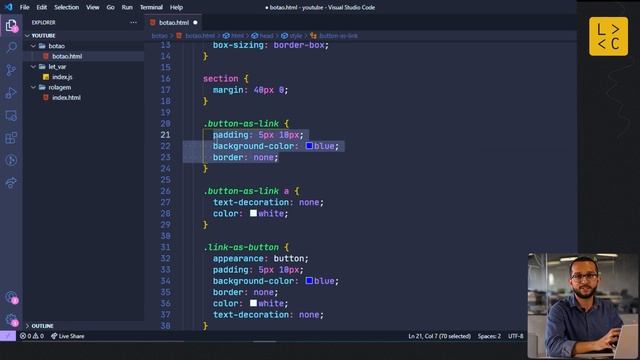The width and height of the screenshot is (640, 360).
Task: Collapse the YOUTUBE root folder
Action: (x=27, y=36)
